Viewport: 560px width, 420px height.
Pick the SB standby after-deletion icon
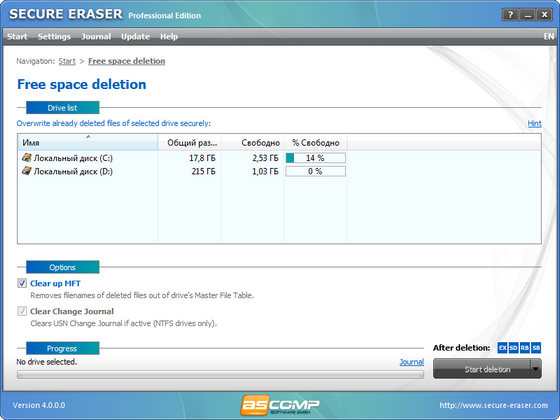click(x=536, y=348)
